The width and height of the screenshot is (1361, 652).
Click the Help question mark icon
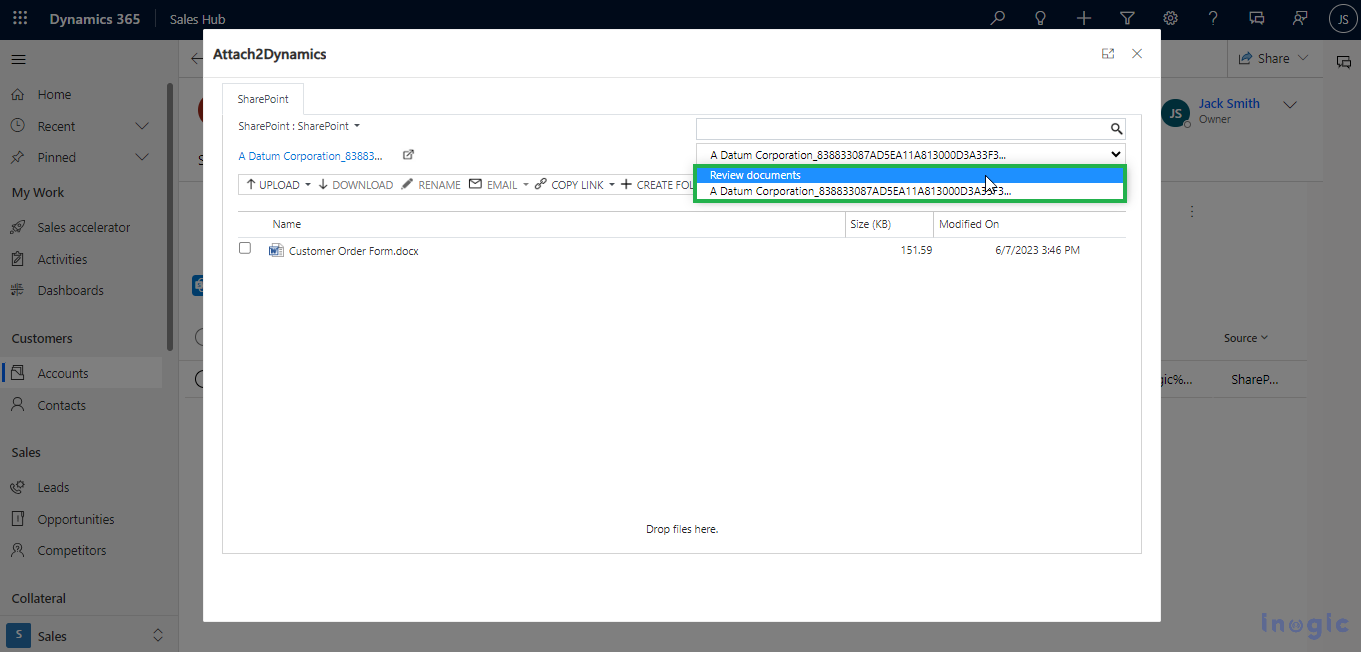point(1213,19)
